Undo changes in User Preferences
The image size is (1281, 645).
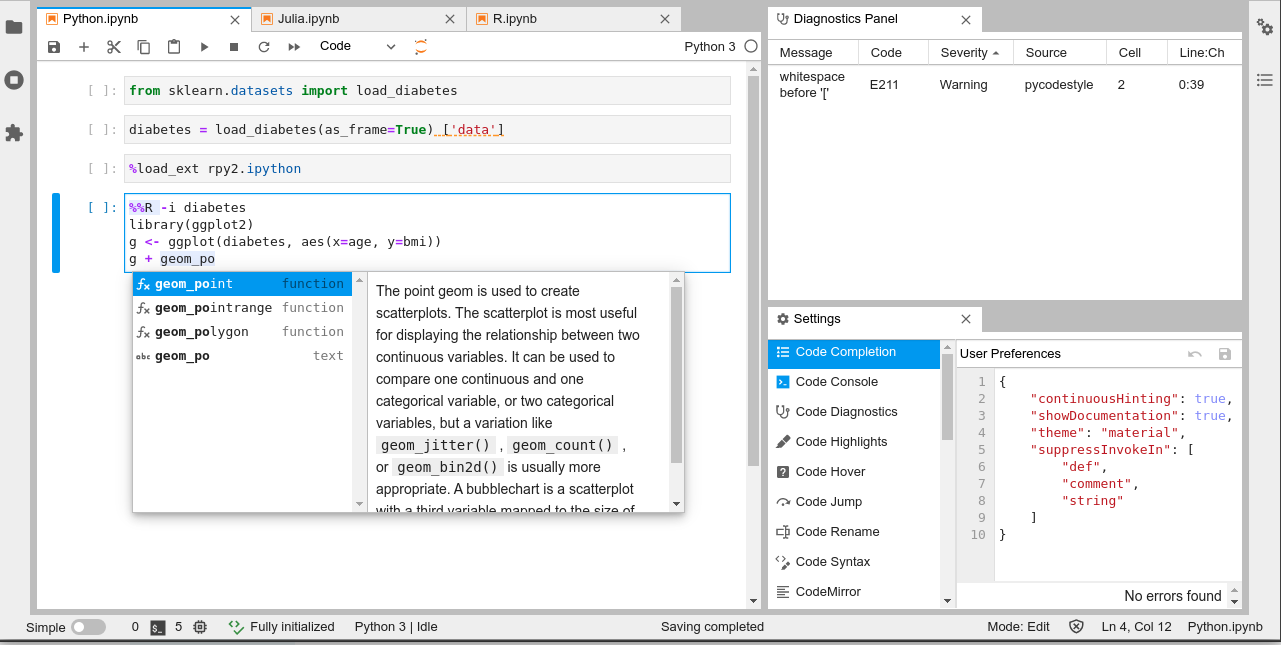[1195, 354]
